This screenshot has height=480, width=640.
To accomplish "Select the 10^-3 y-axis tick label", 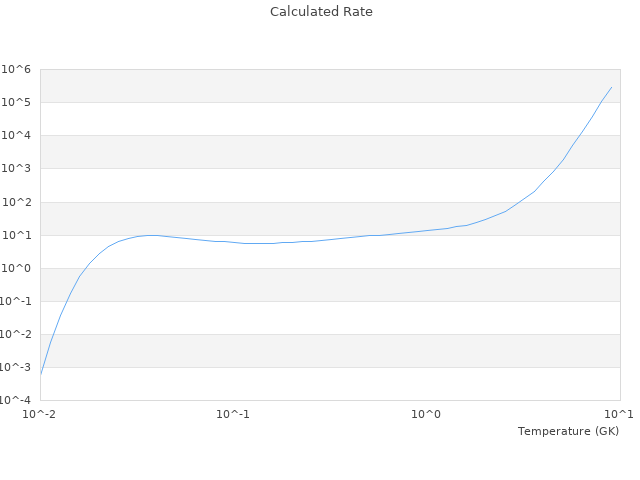I will click(x=15, y=367).
